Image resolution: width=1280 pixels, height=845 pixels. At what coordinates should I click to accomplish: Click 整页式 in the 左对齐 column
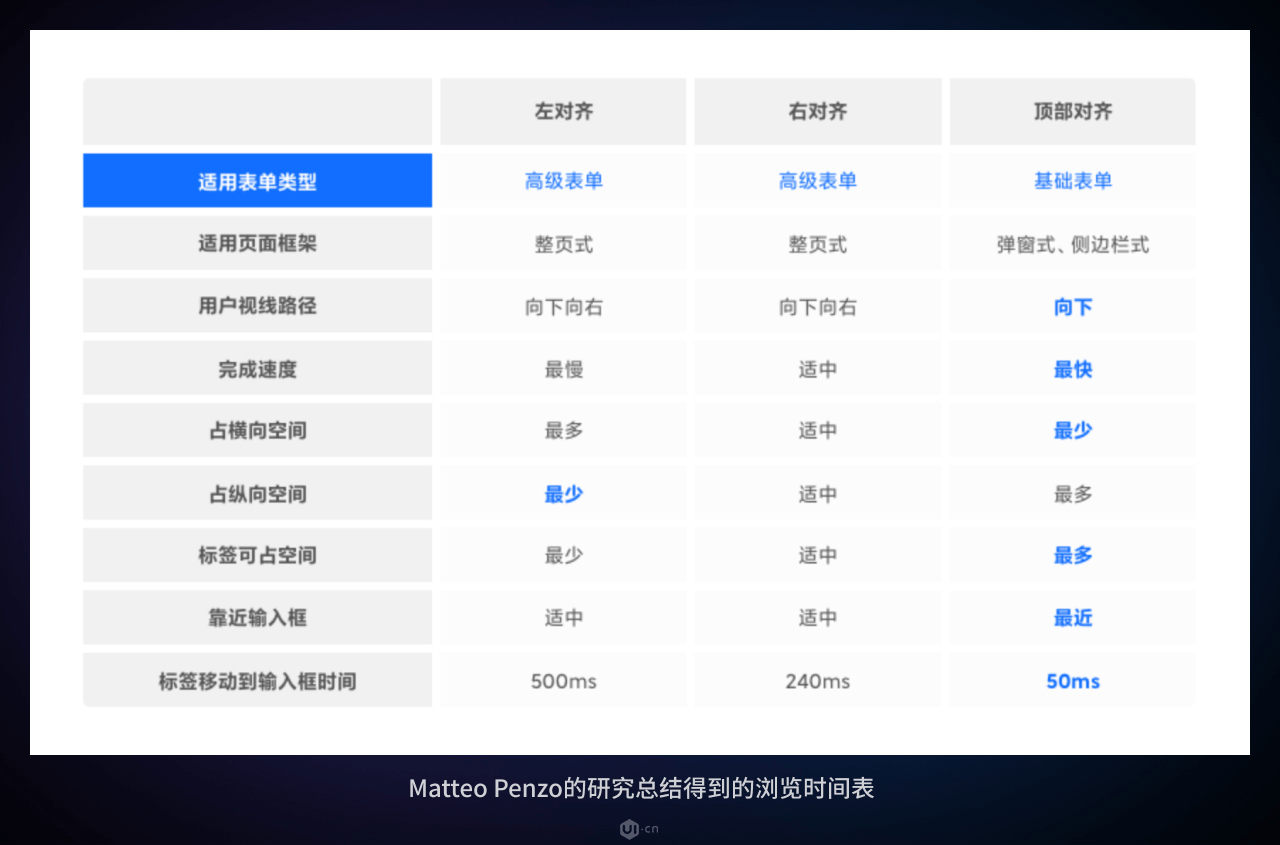[564, 244]
